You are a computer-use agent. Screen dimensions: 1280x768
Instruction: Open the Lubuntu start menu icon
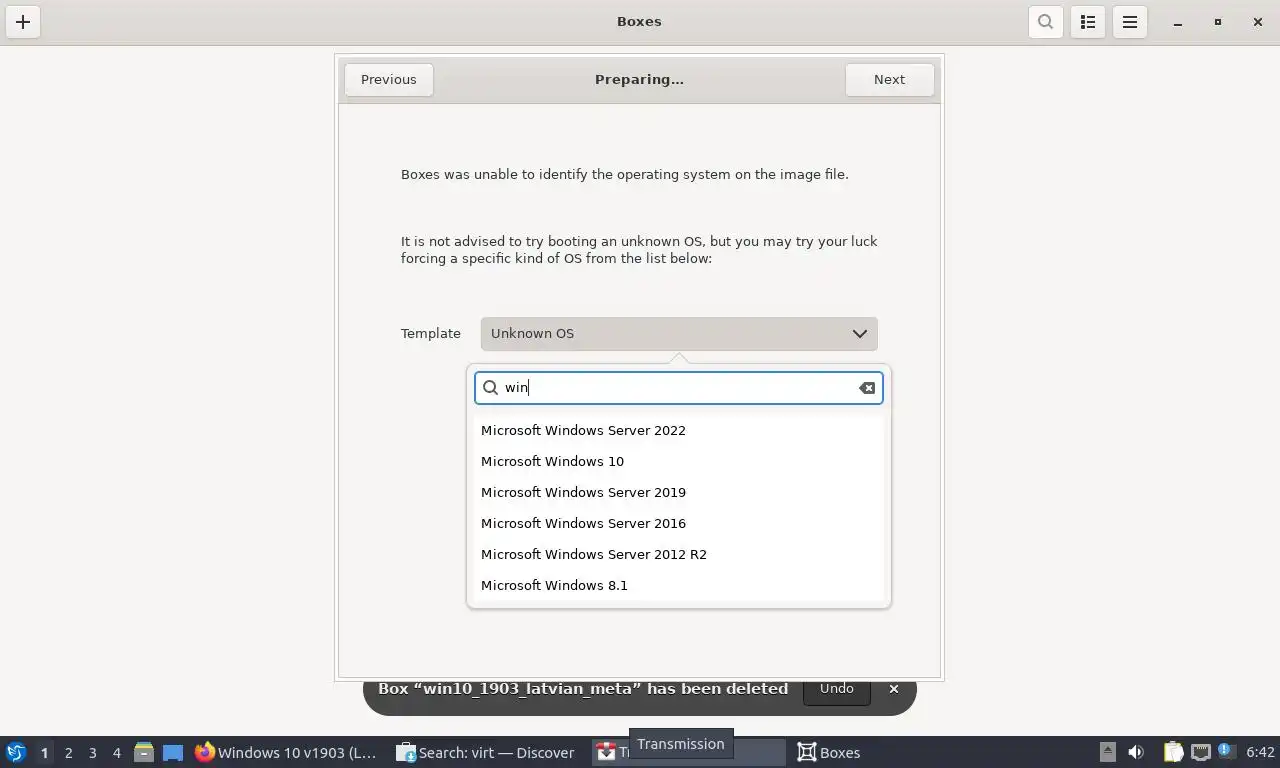(16, 753)
